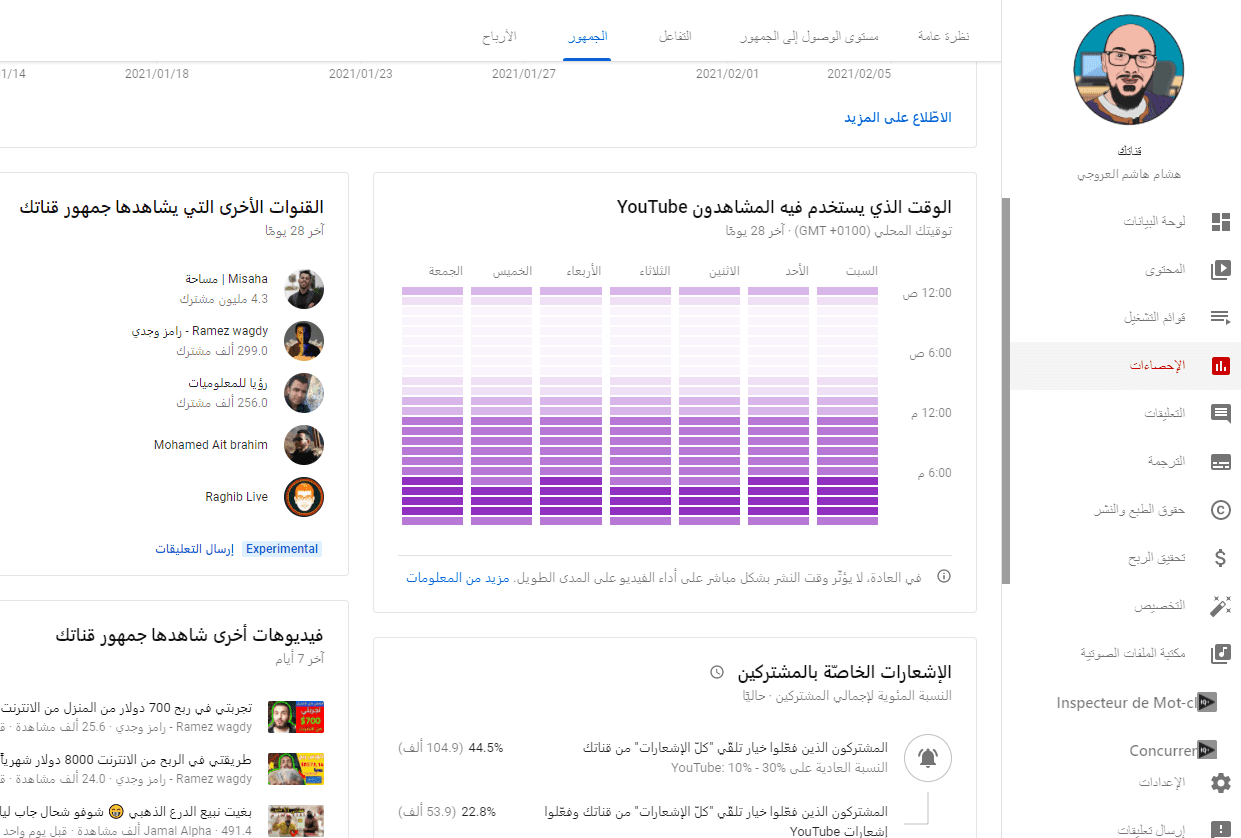1241x838 pixels.
Task: Click the Subtitles translation icon
Action: pos(1220,462)
